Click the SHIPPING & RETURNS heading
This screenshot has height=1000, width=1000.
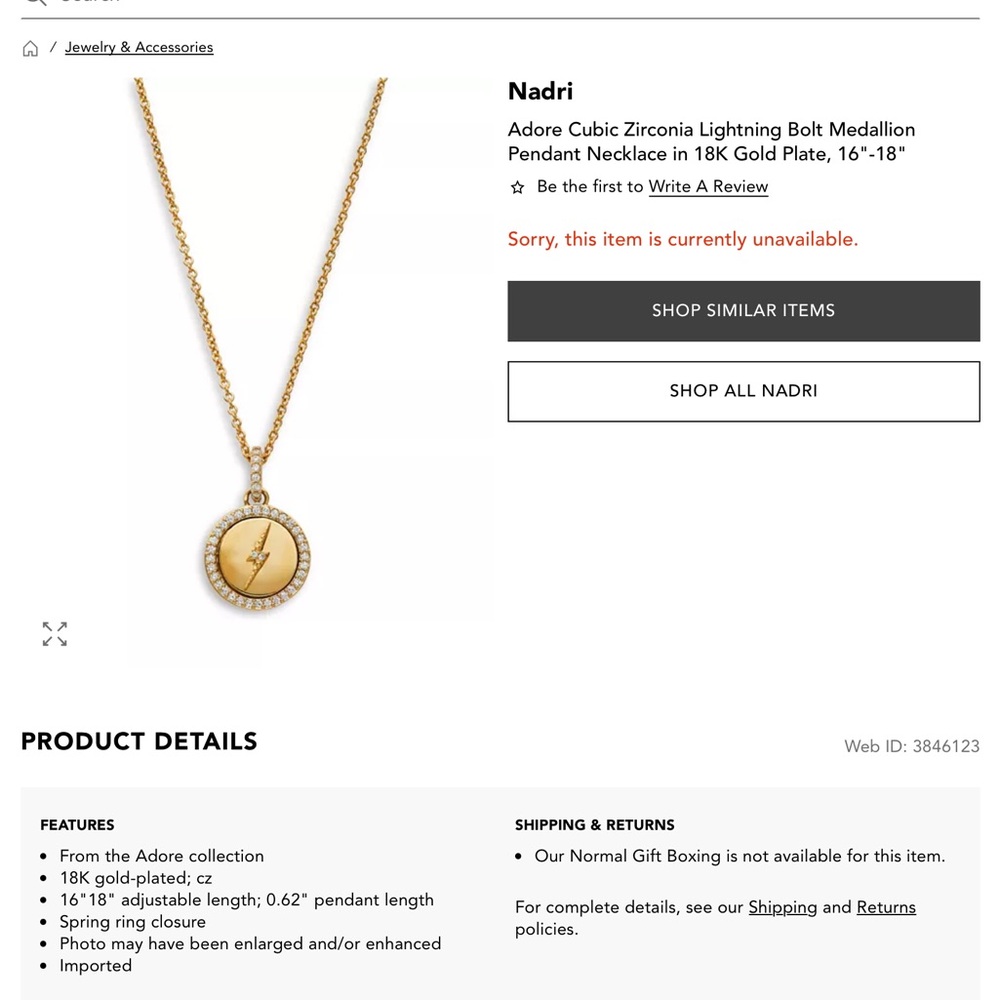[594, 824]
